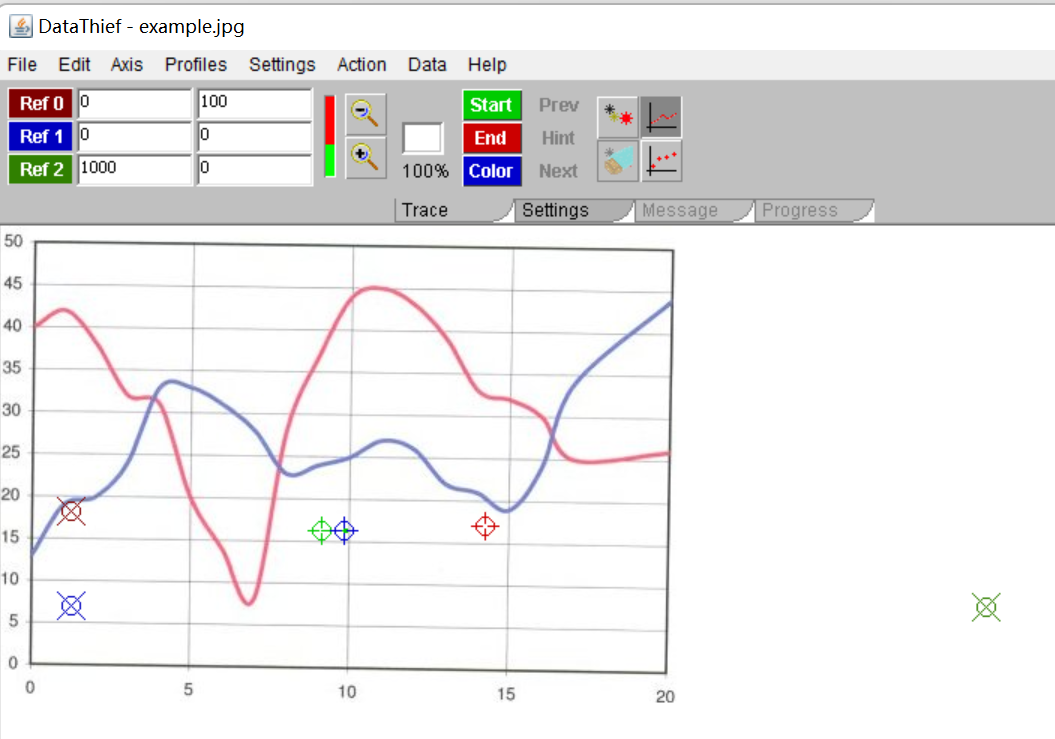Select the flashlight cleanup tool icon
1055x739 pixels.
click(618, 160)
